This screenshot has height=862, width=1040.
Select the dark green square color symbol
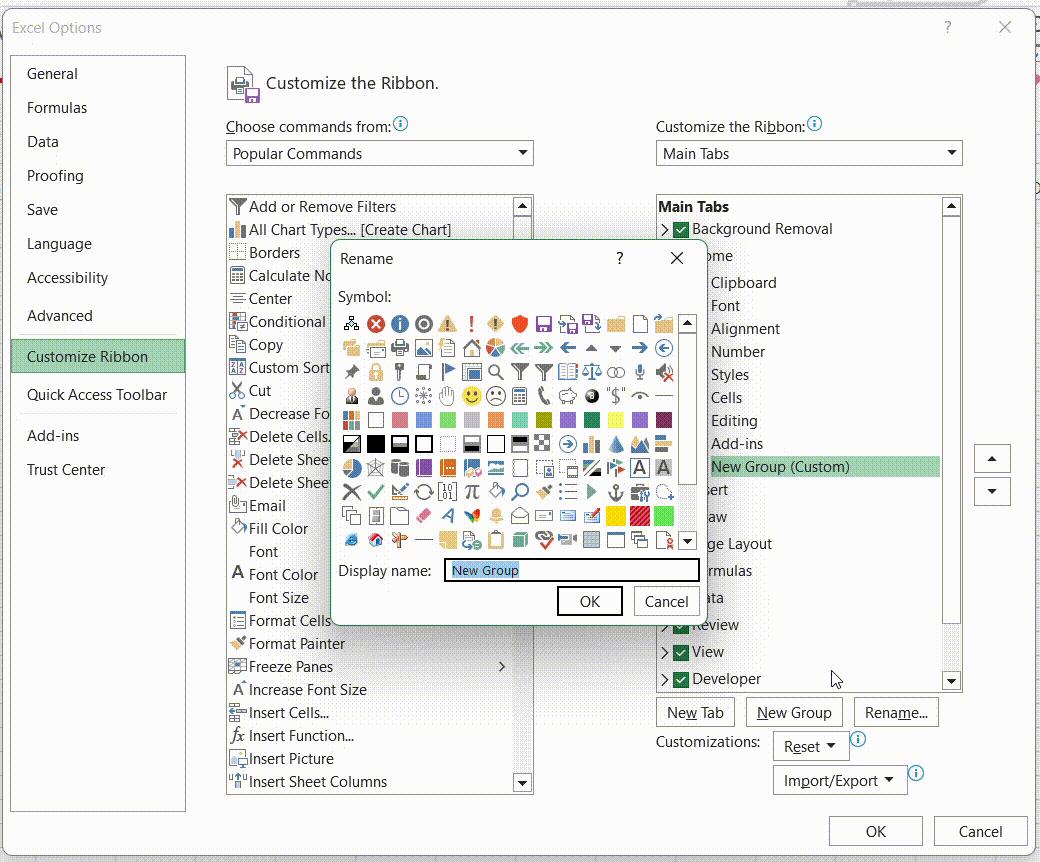592,420
